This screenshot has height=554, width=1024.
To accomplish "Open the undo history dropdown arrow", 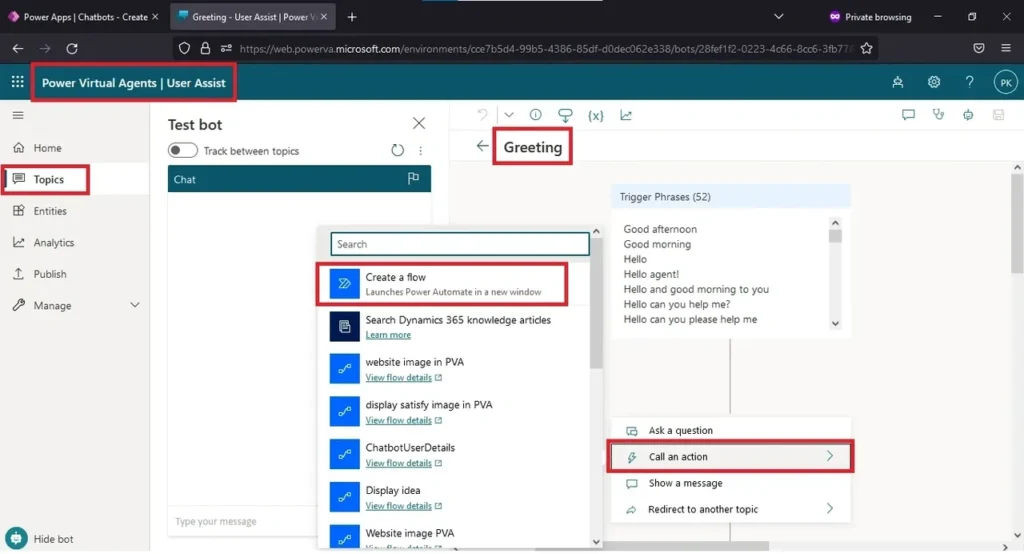I will (x=509, y=115).
